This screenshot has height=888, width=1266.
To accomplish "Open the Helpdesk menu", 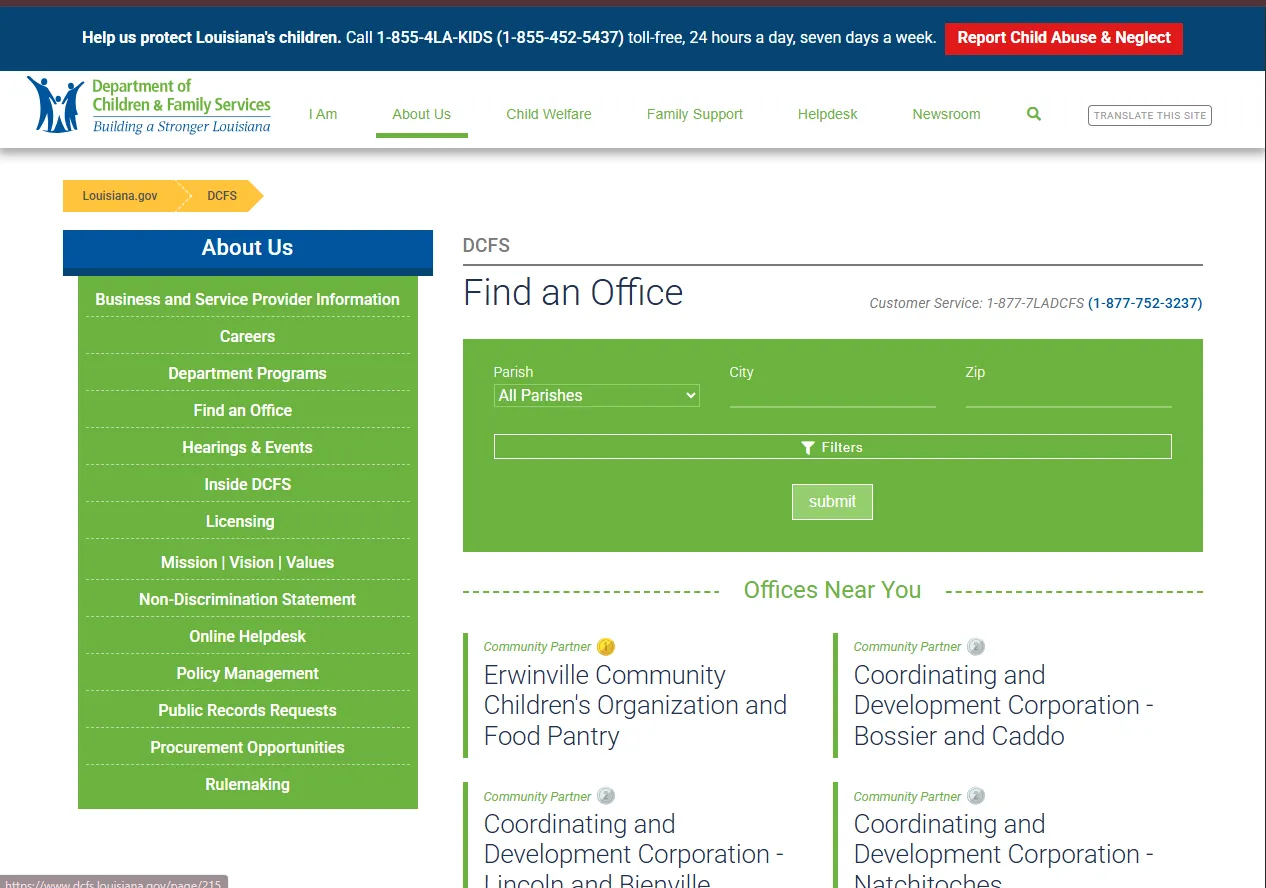I will pos(828,114).
